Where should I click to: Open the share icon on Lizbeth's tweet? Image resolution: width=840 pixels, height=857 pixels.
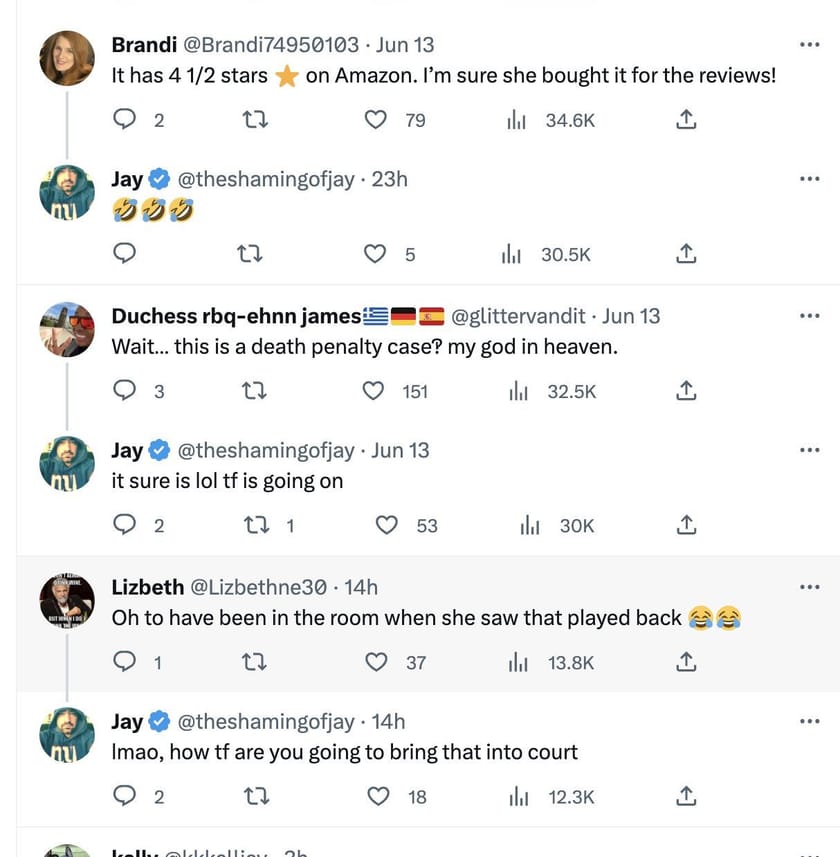click(686, 661)
